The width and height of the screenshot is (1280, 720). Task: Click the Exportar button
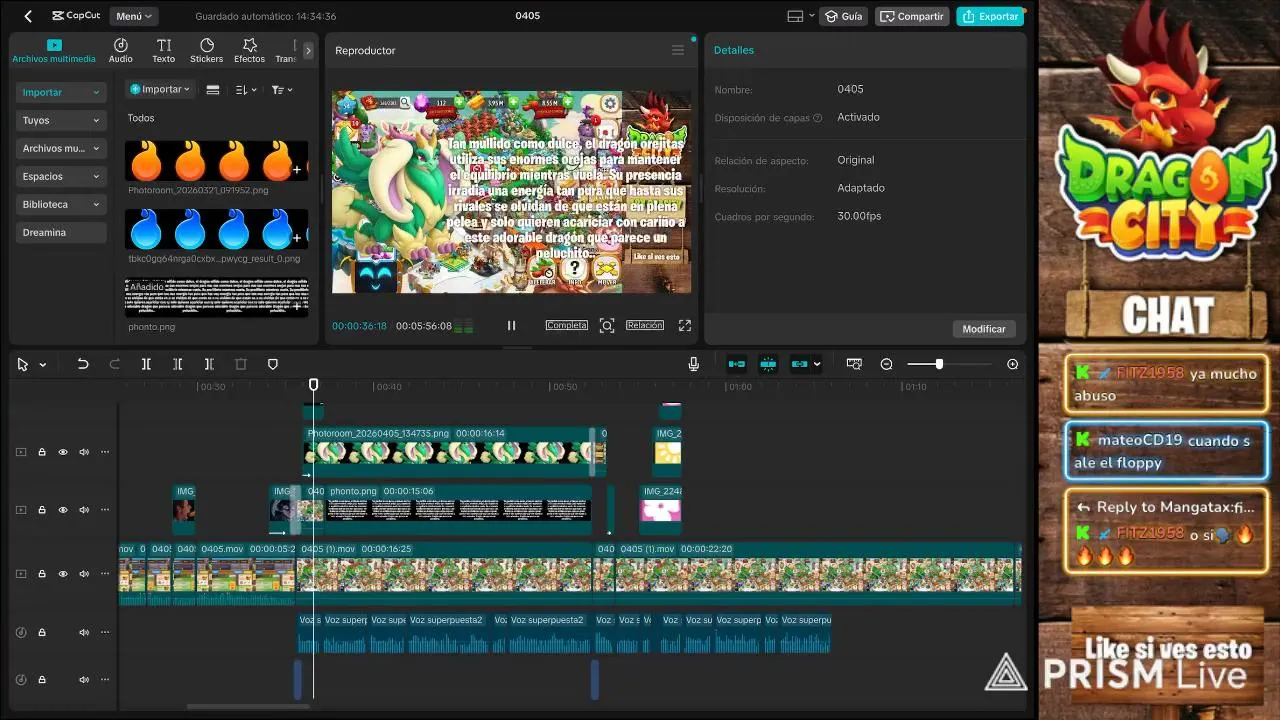(x=990, y=16)
